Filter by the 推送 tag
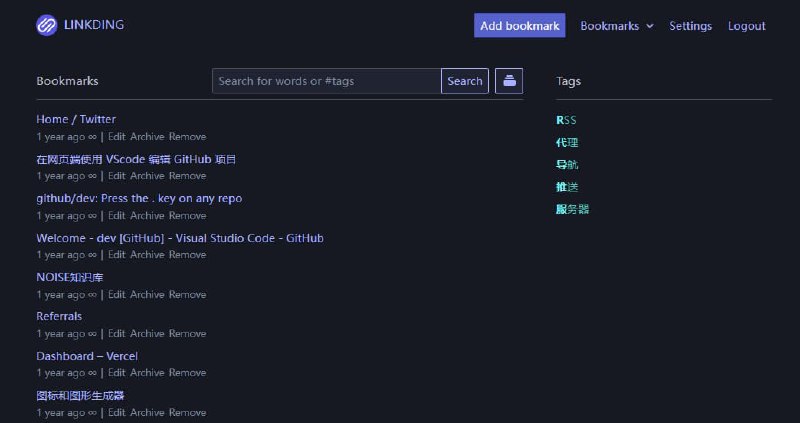Viewport: 800px width, 423px height. point(567,187)
